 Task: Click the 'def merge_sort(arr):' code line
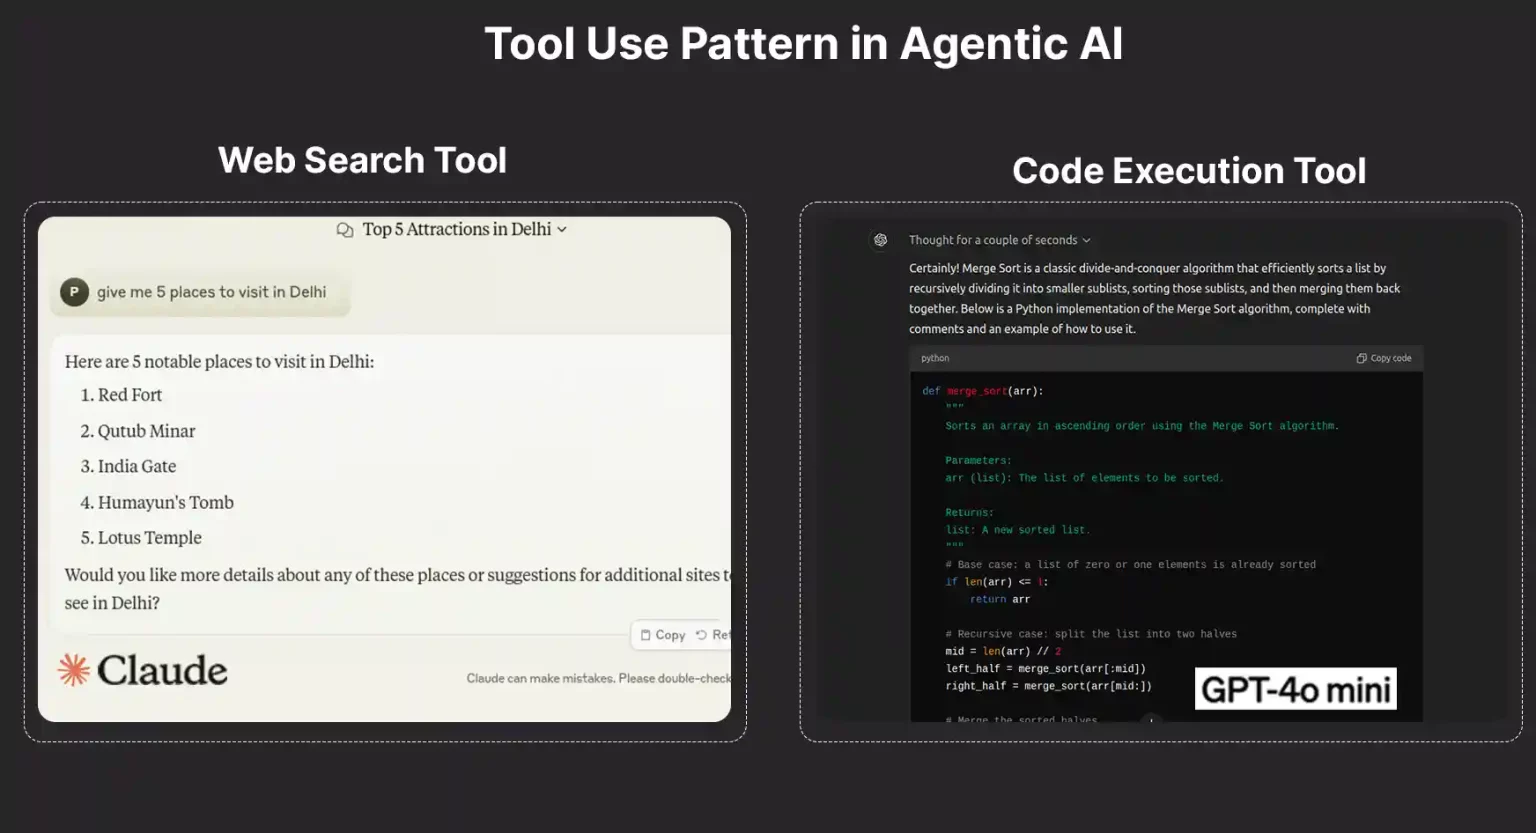coord(982,391)
